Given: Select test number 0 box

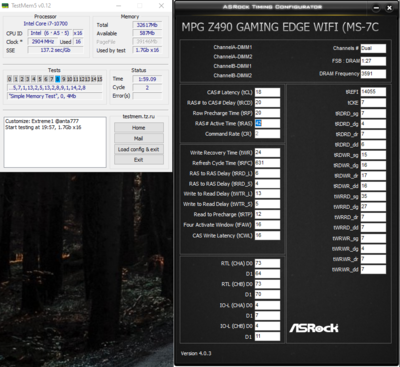Looking at the screenshot, I should 9,79.
